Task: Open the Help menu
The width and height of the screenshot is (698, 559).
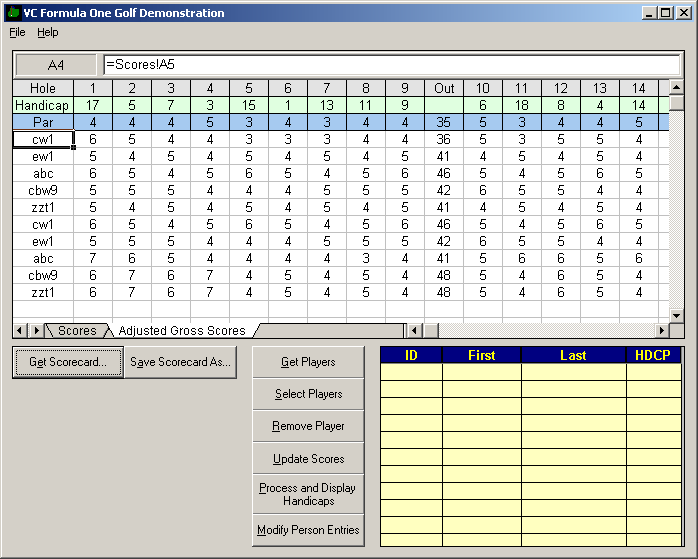Action: click(x=48, y=32)
